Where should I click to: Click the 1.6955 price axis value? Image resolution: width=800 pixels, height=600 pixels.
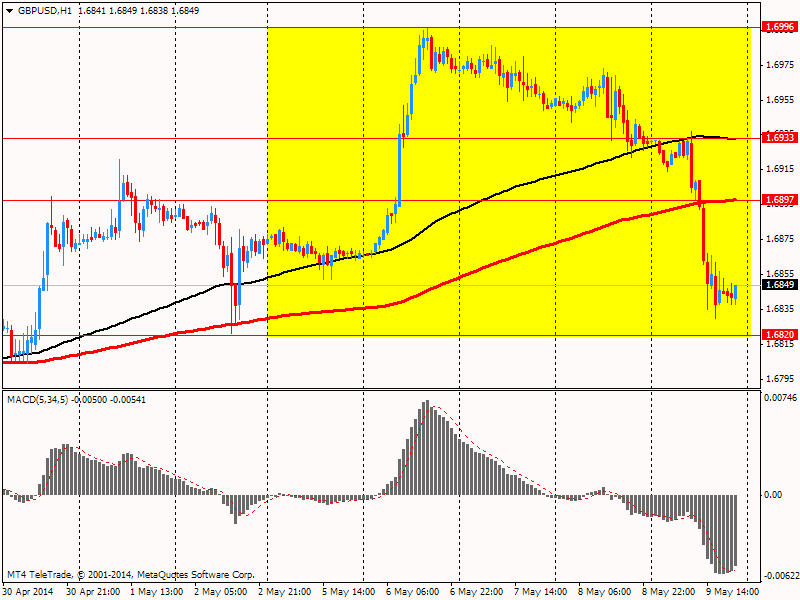coord(780,99)
